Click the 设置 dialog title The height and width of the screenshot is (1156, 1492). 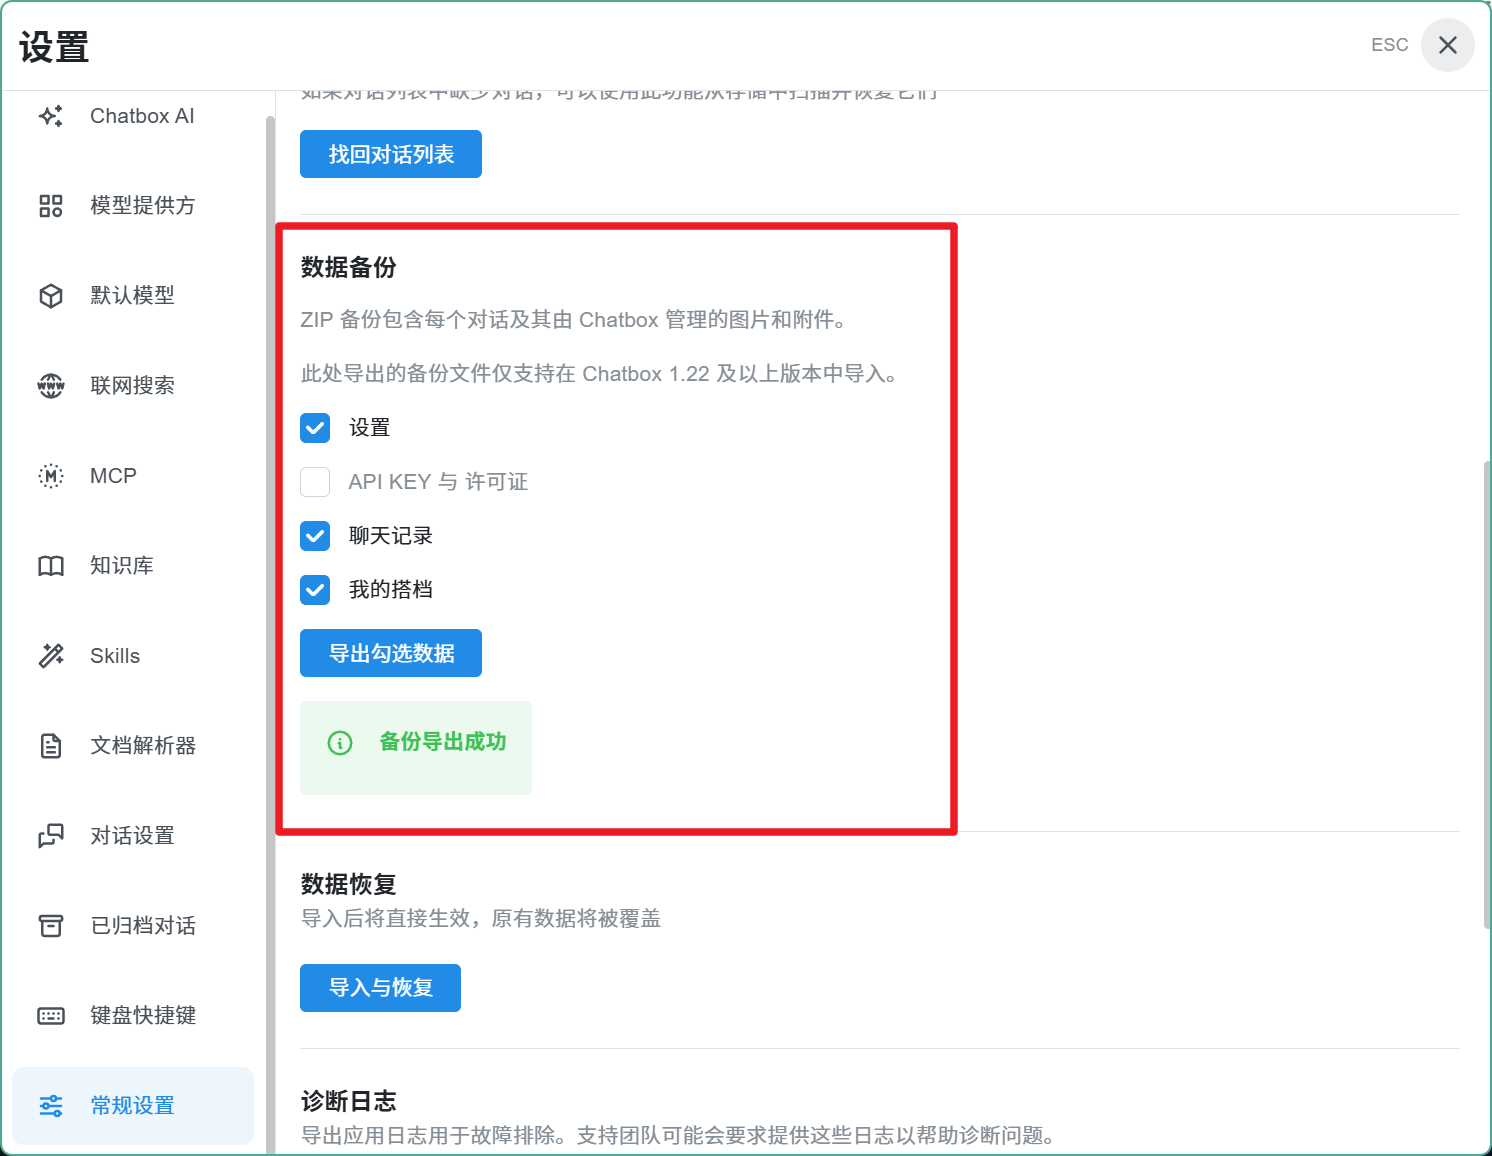[54, 47]
